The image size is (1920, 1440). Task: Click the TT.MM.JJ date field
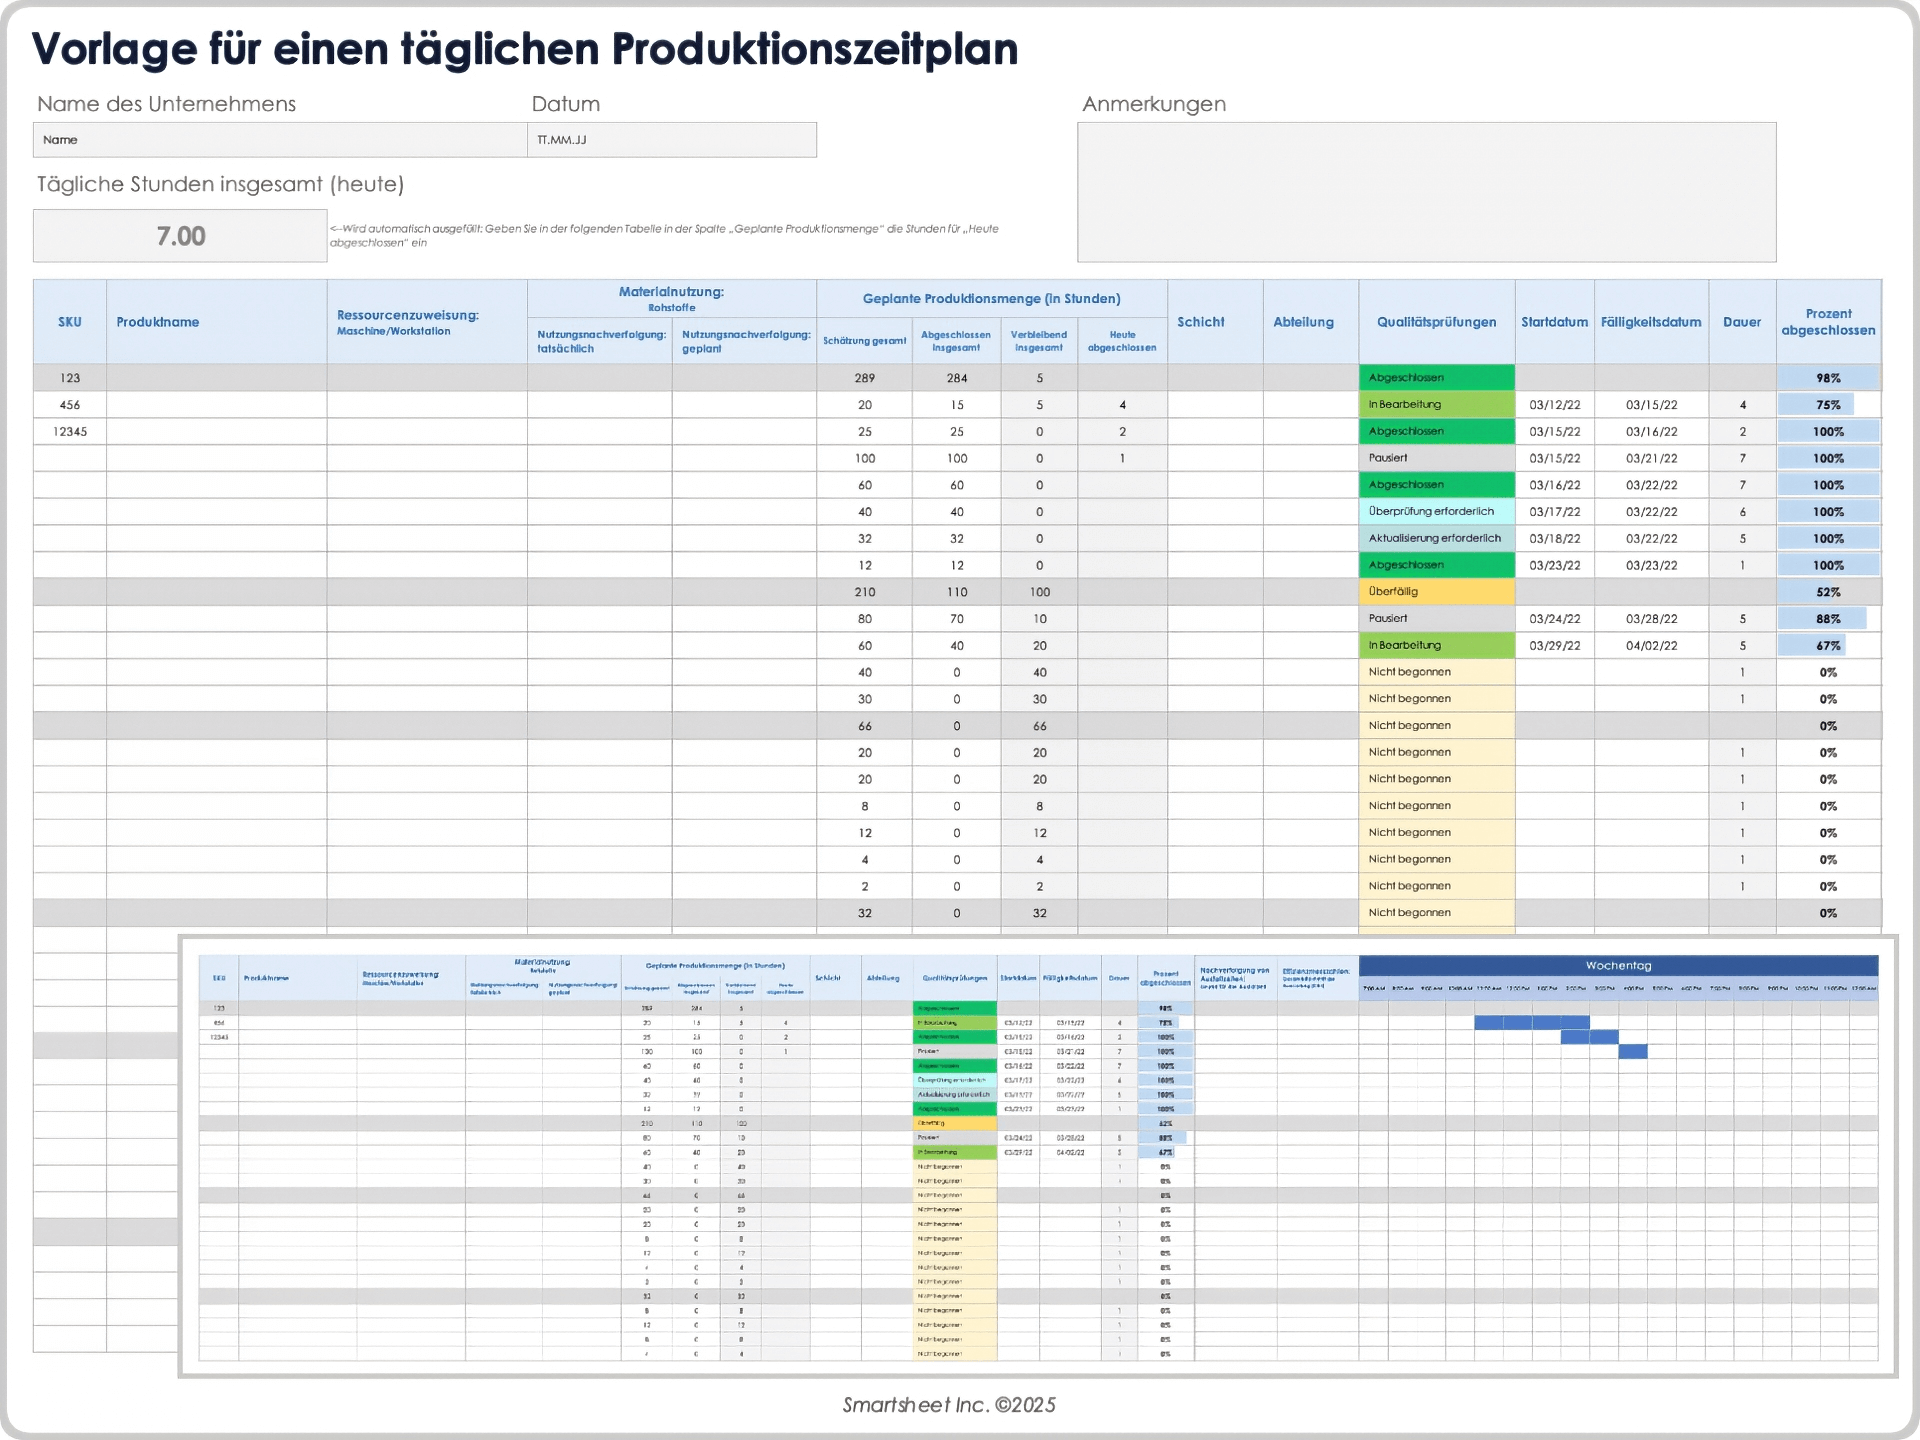click(672, 139)
